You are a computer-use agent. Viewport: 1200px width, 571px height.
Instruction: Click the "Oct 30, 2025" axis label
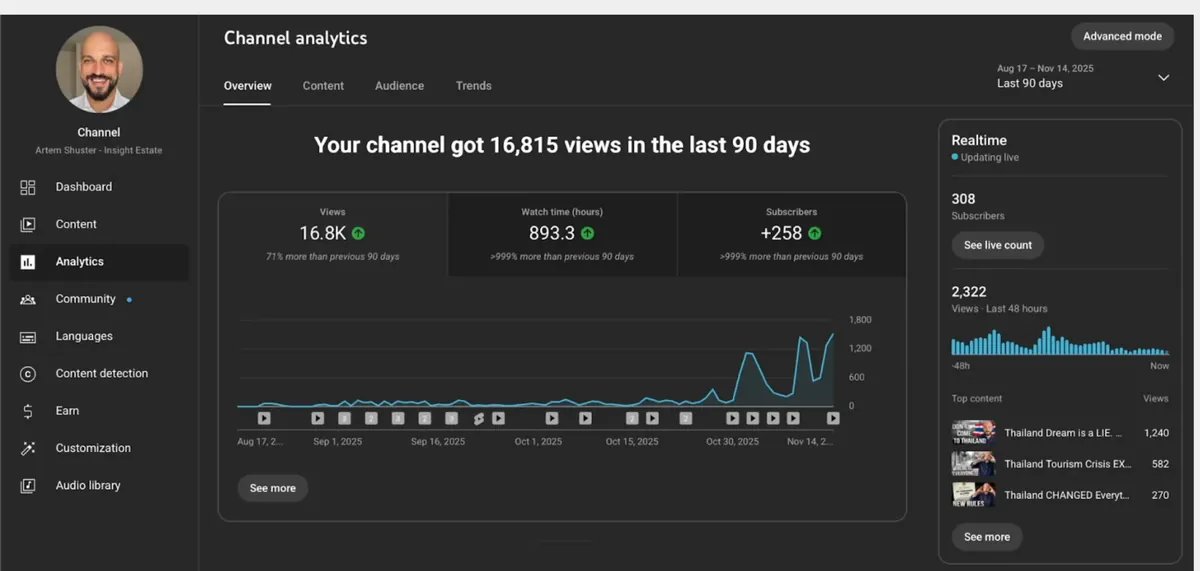pos(733,441)
